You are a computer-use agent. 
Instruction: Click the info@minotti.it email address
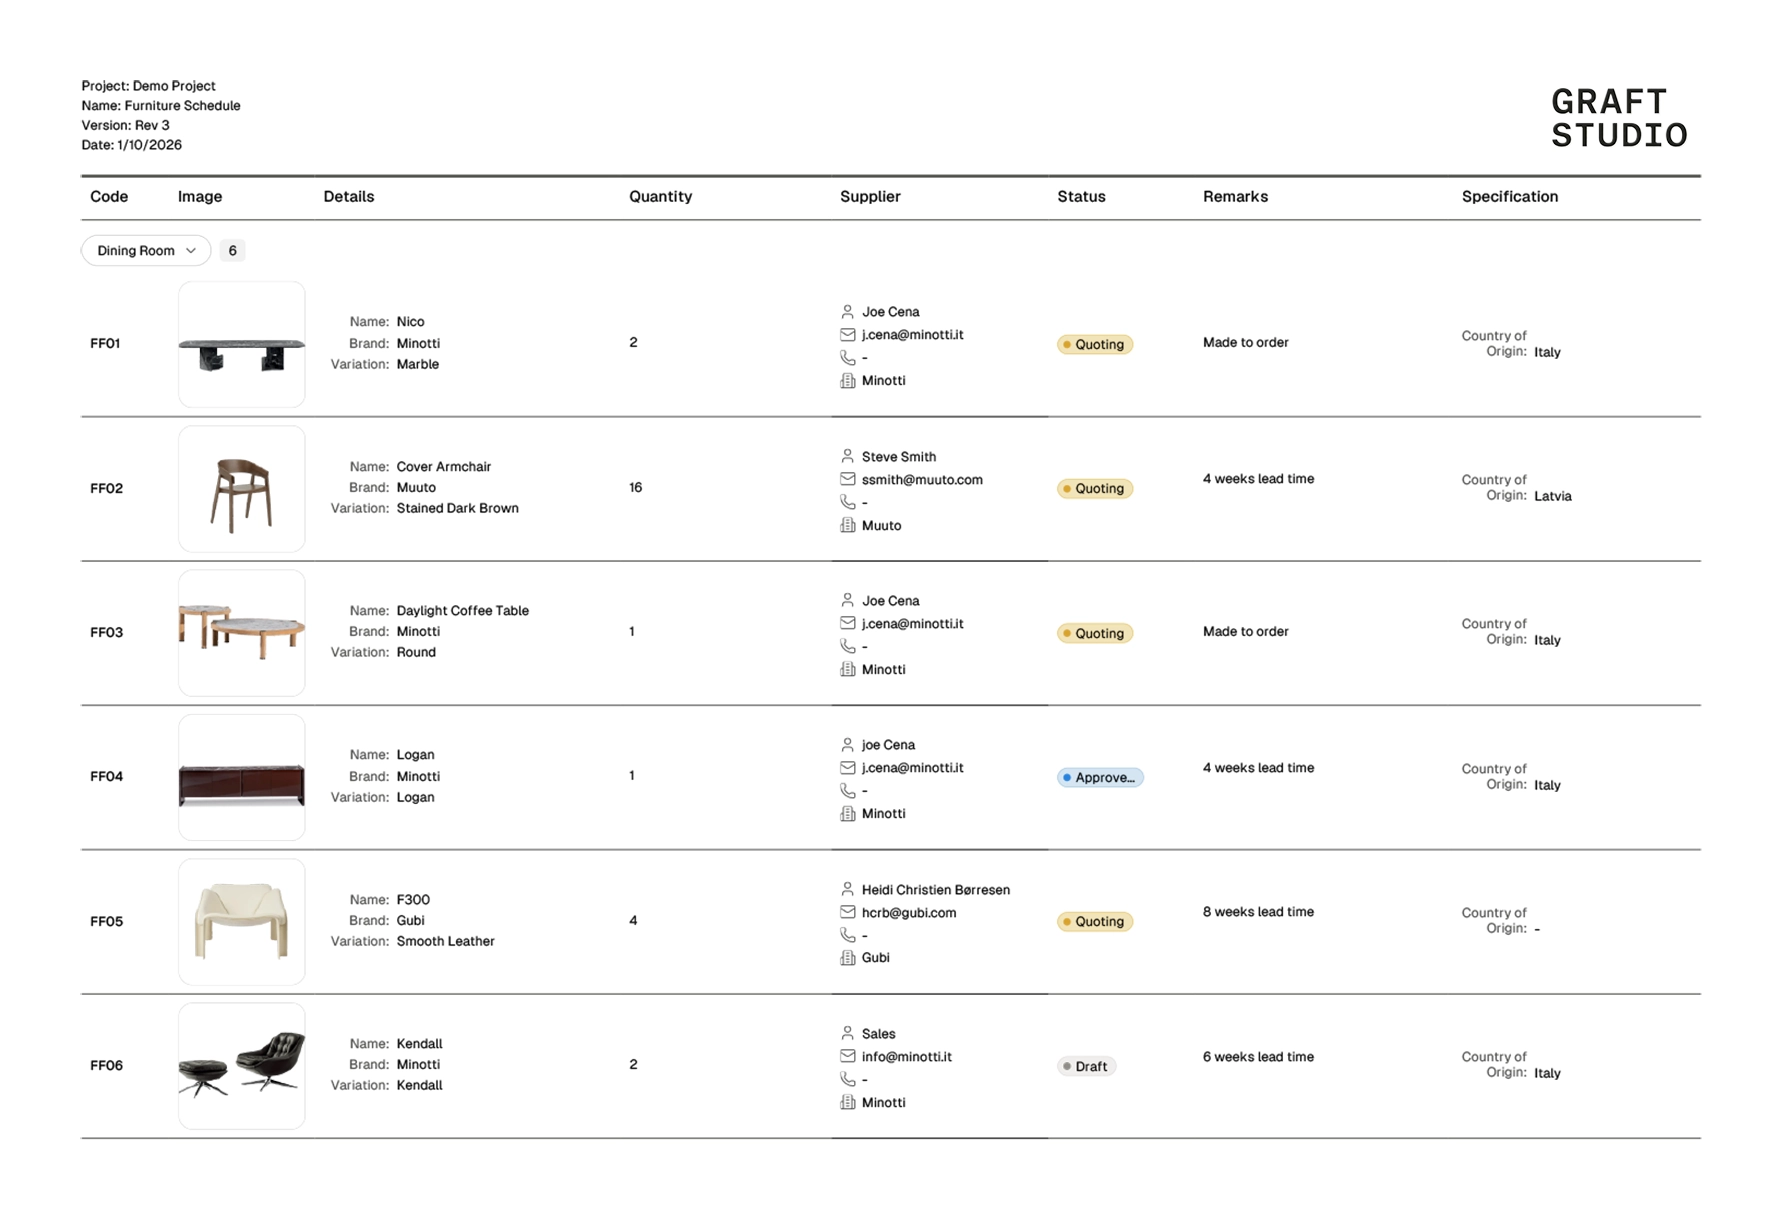(x=907, y=1057)
